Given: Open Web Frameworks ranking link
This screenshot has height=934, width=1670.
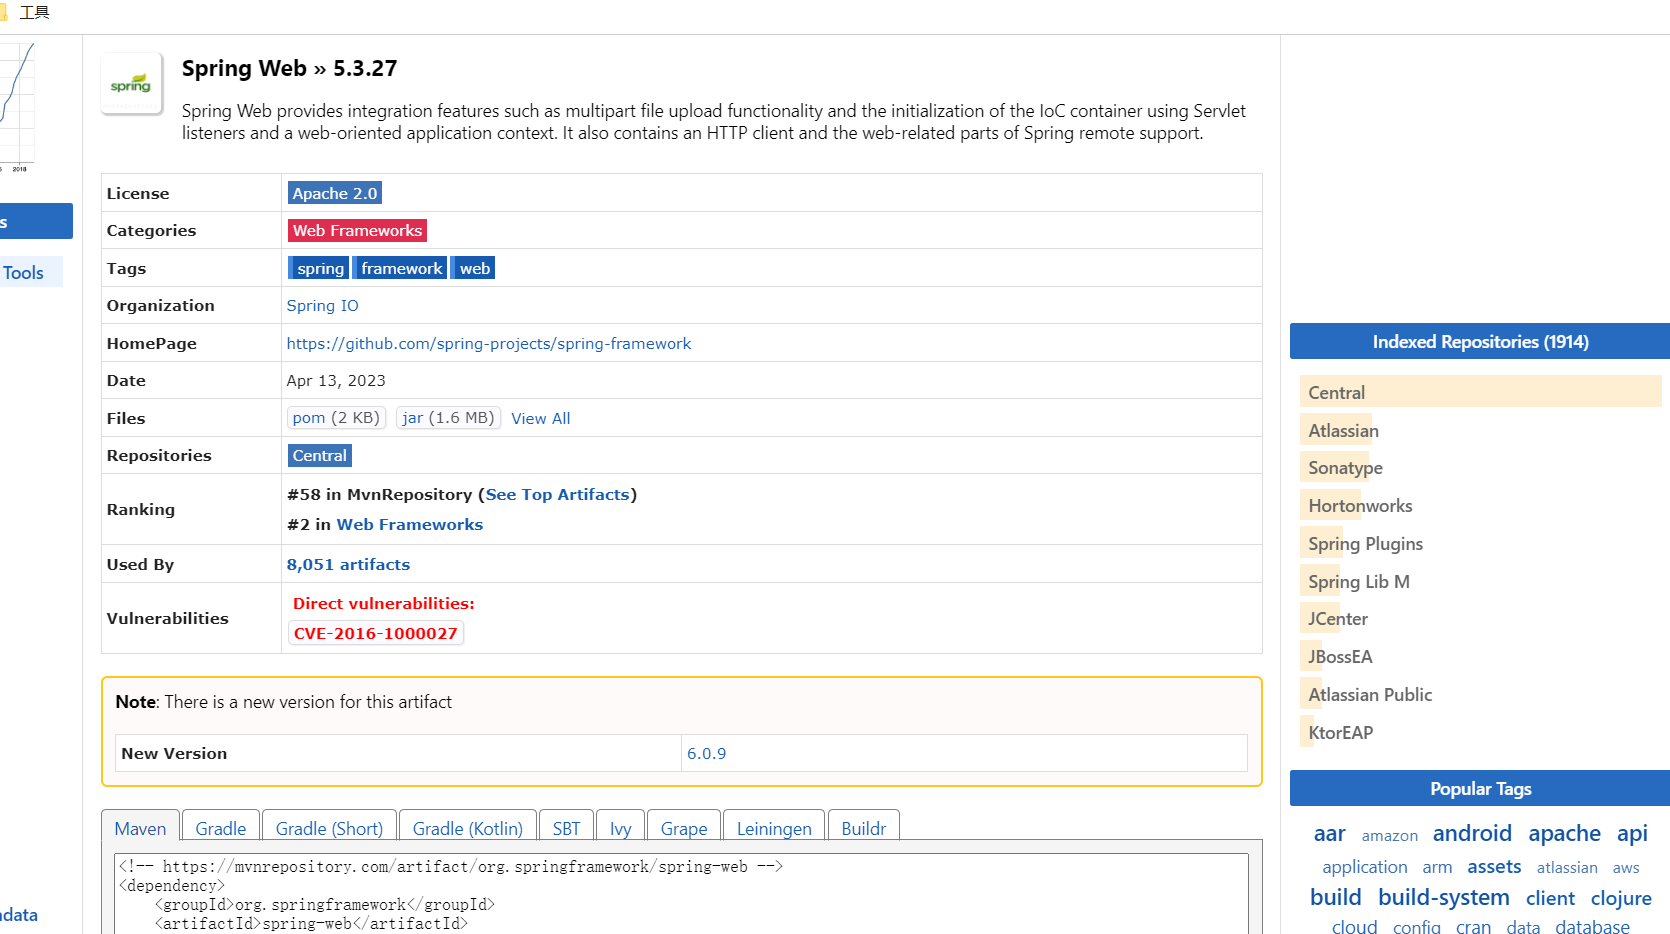Looking at the screenshot, I should click(410, 524).
